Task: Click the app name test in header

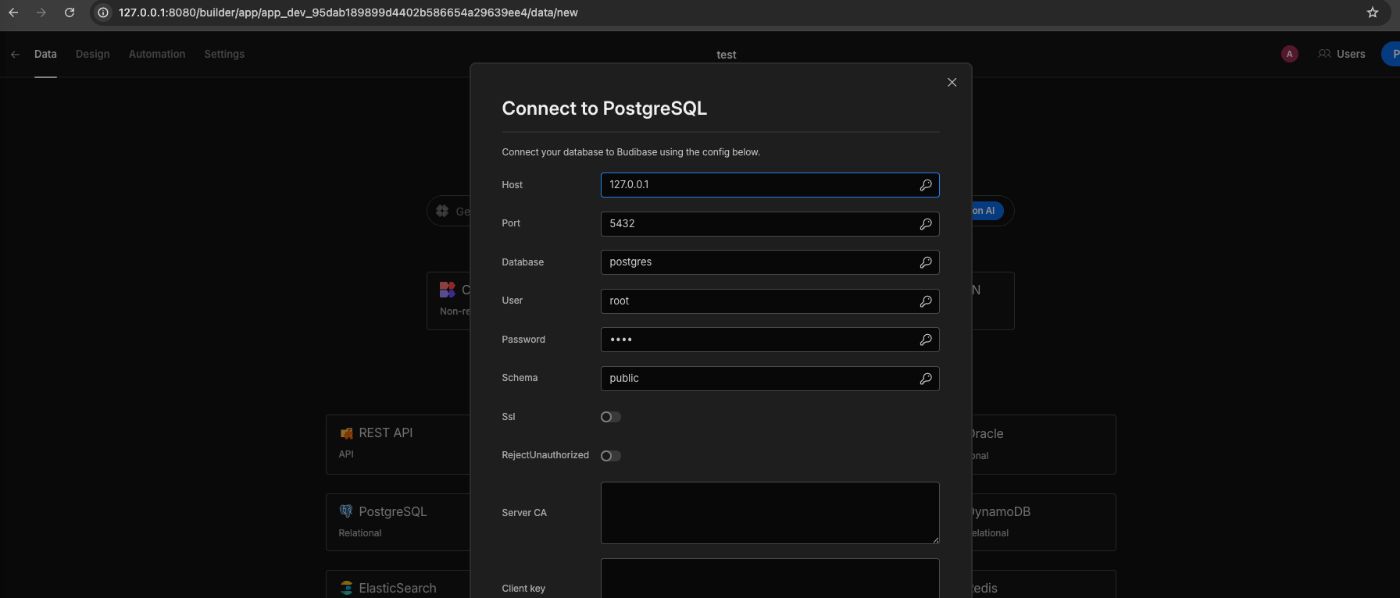Action: point(727,55)
